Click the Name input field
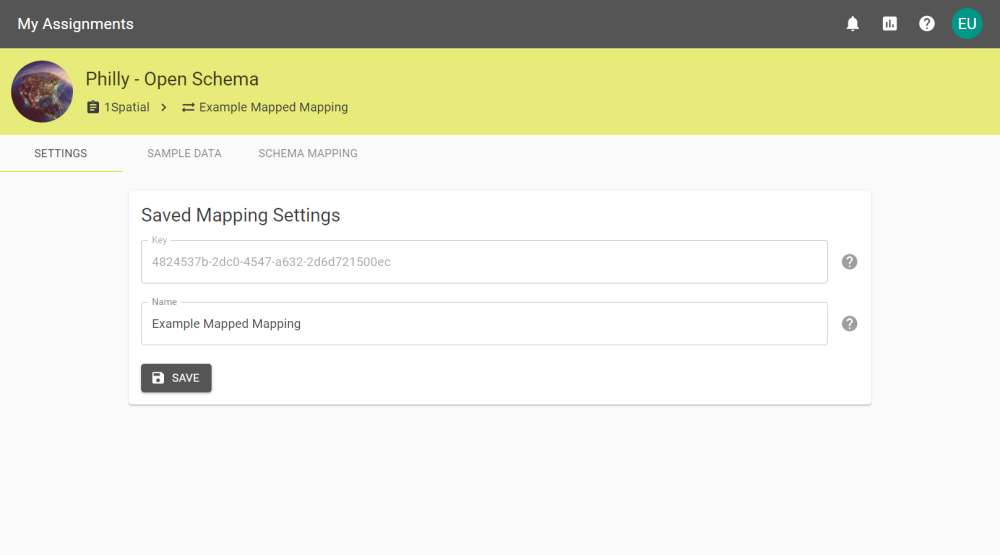This screenshot has height=555, width=1000. coord(484,323)
